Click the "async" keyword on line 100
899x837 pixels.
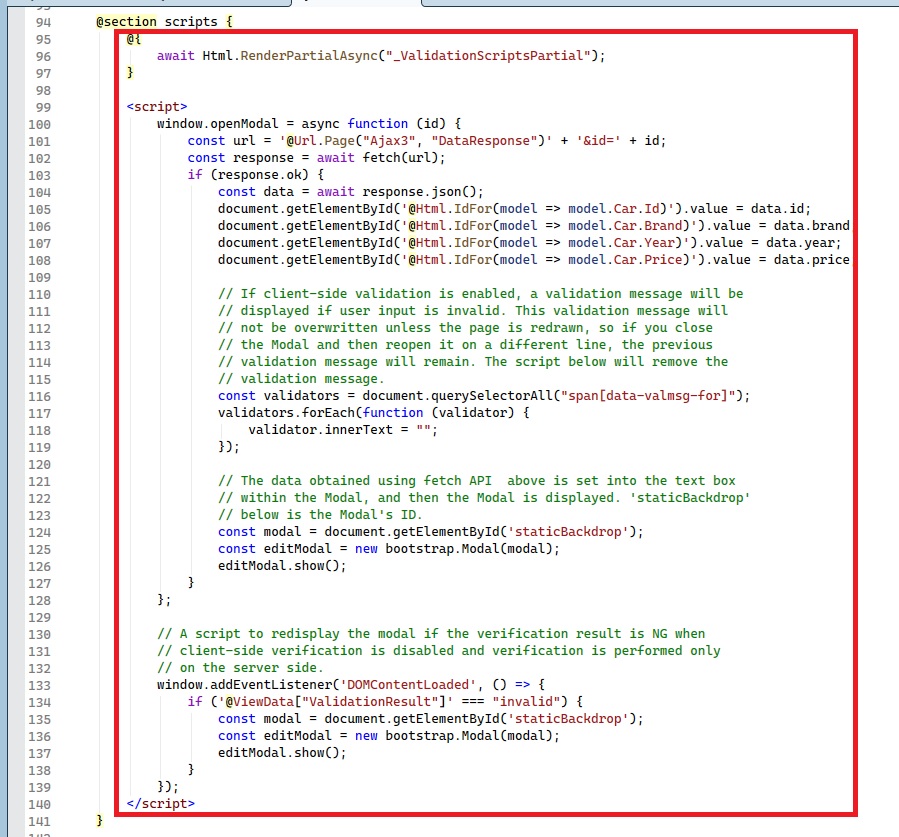pyautogui.click(x=320, y=124)
